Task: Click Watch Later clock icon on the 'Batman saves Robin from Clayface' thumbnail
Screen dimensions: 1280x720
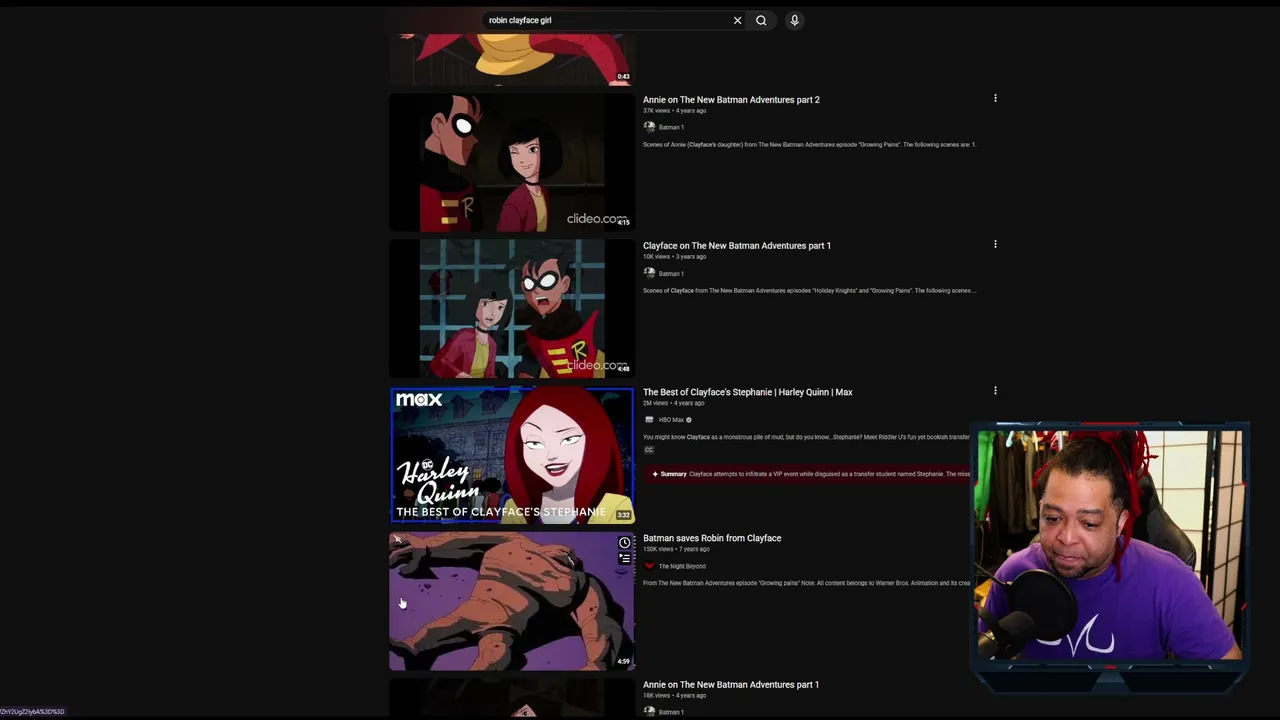Action: 625,543
